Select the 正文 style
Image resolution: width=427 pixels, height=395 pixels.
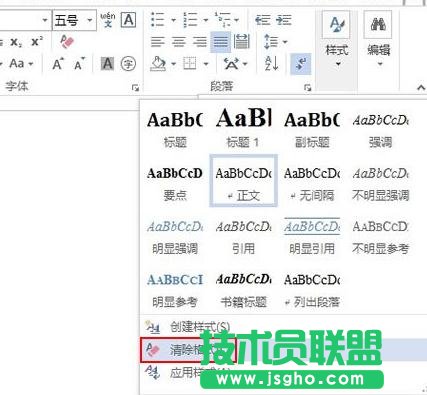coord(243,181)
